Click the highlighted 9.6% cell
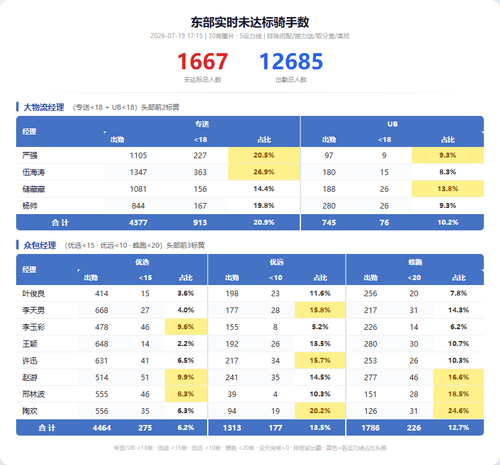500x465 pixels. [186, 327]
